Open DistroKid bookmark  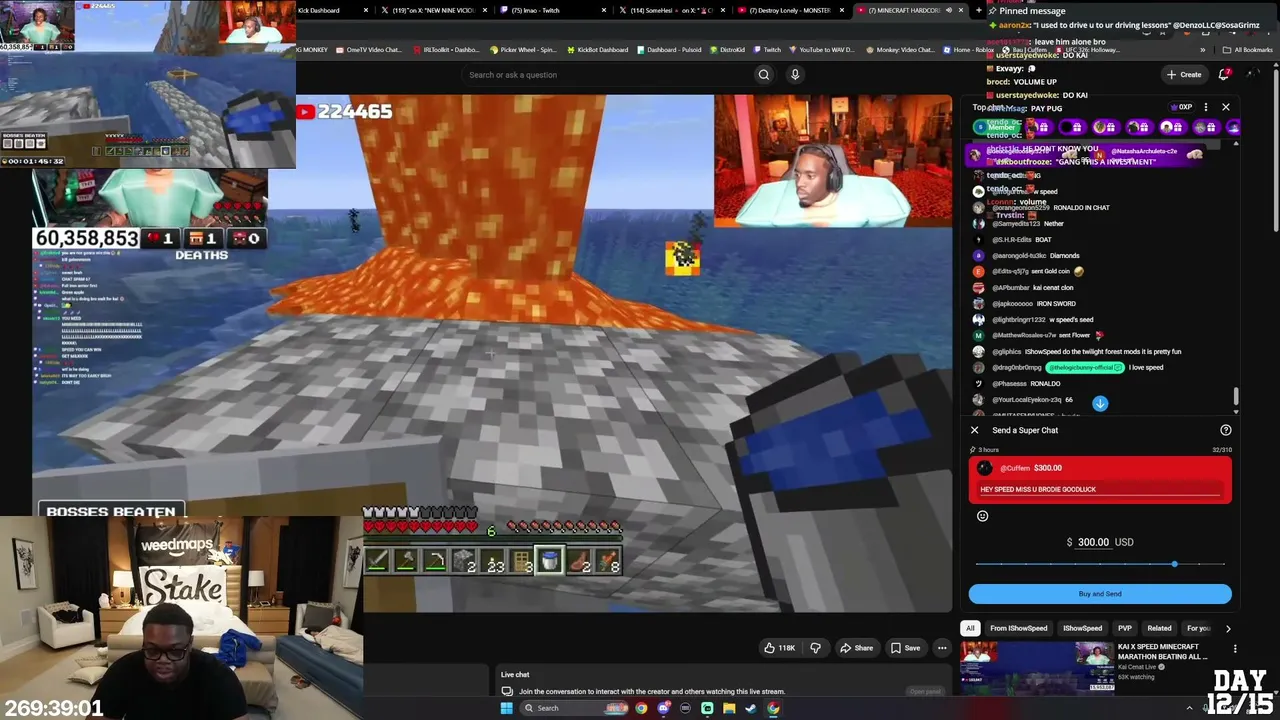coord(727,50)
